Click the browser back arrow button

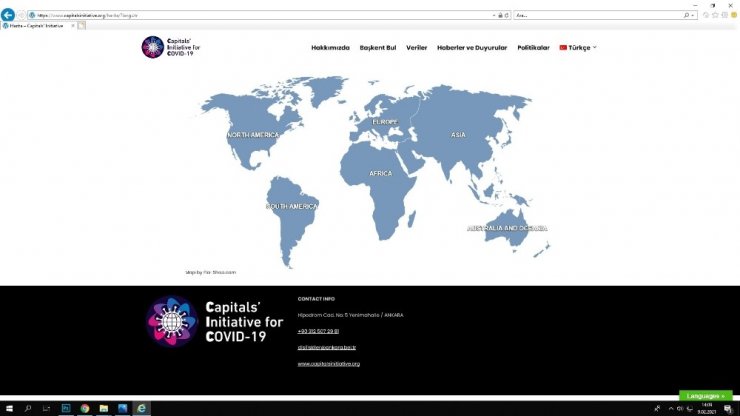tap(8, 15)
